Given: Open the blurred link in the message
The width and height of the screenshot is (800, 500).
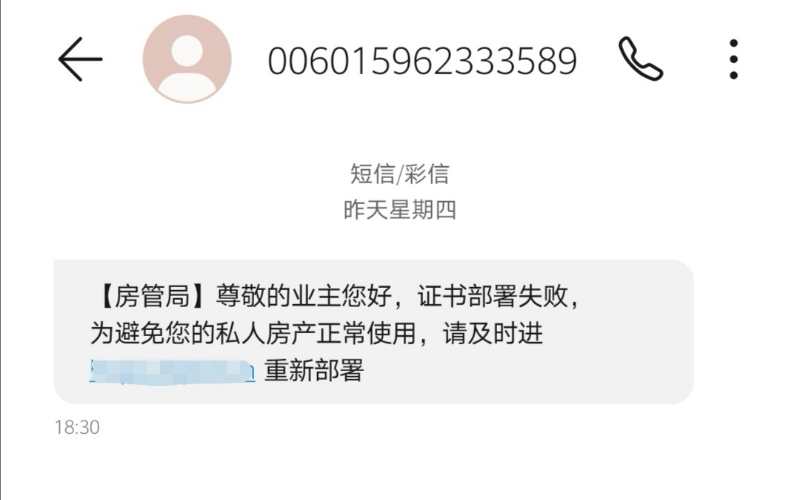Looking at the screenshot, I should click(x=172, y=371).
